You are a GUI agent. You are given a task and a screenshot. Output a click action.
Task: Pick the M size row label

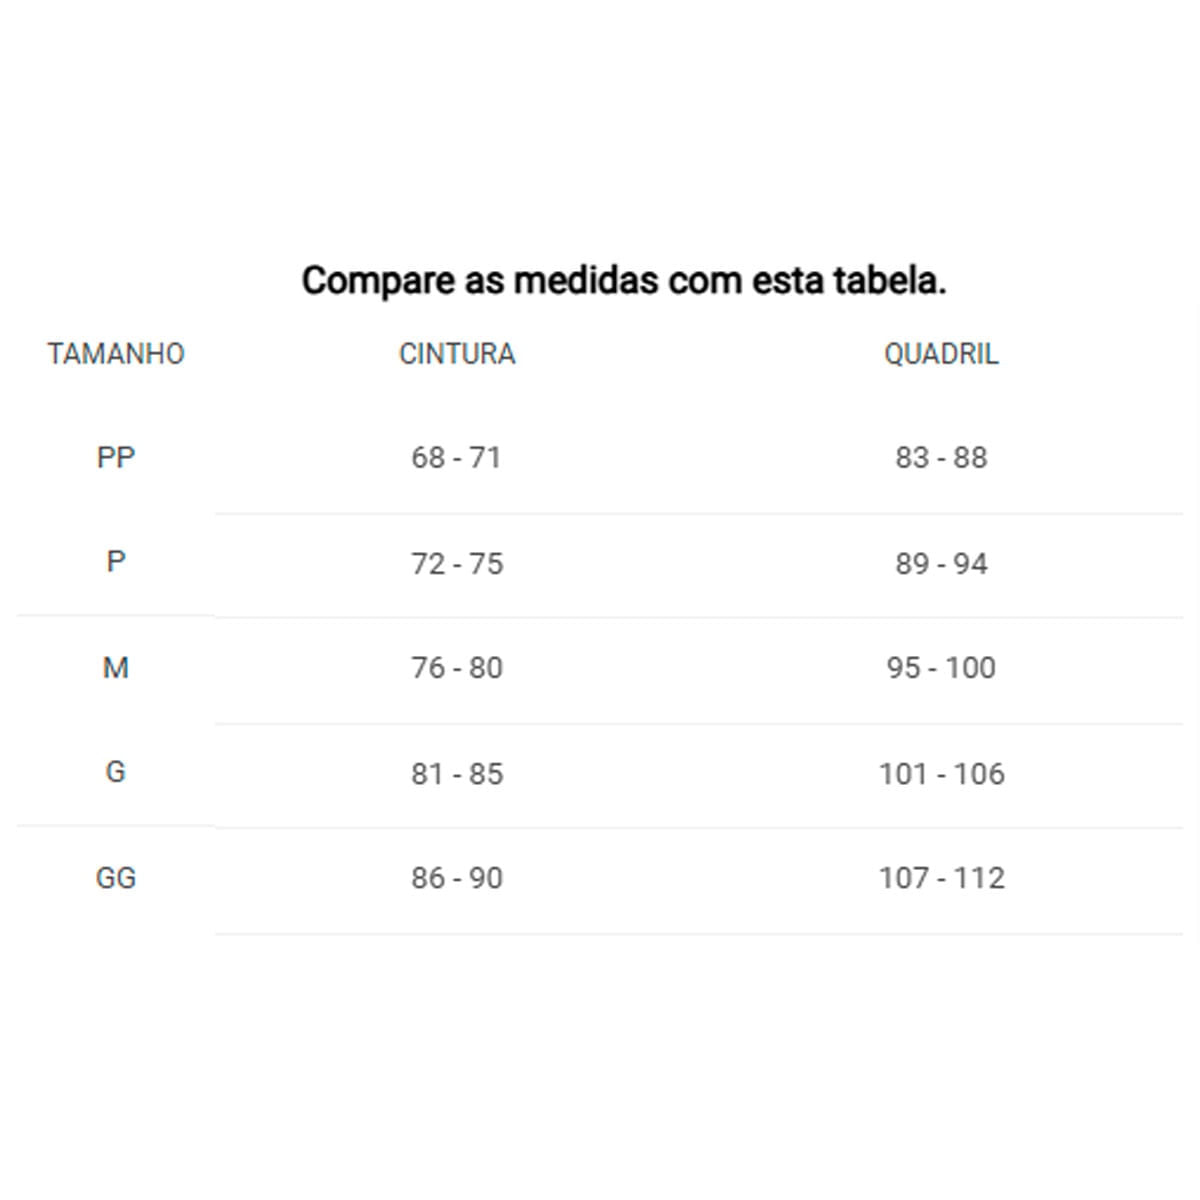tap(116, 667)
